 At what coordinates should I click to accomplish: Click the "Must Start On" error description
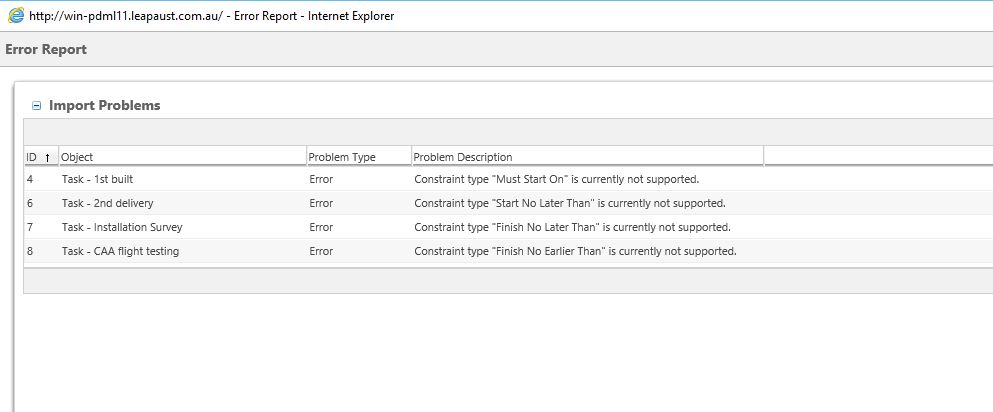[556, 179]
